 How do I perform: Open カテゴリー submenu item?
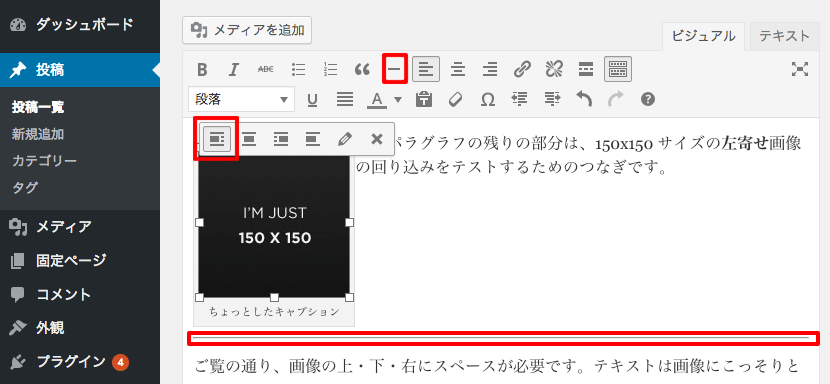[44, 160]
